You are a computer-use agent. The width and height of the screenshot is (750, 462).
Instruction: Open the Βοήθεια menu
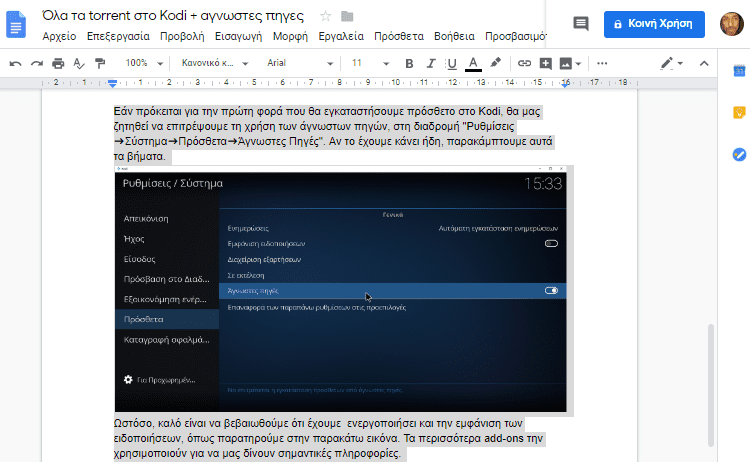pos(454,36)
